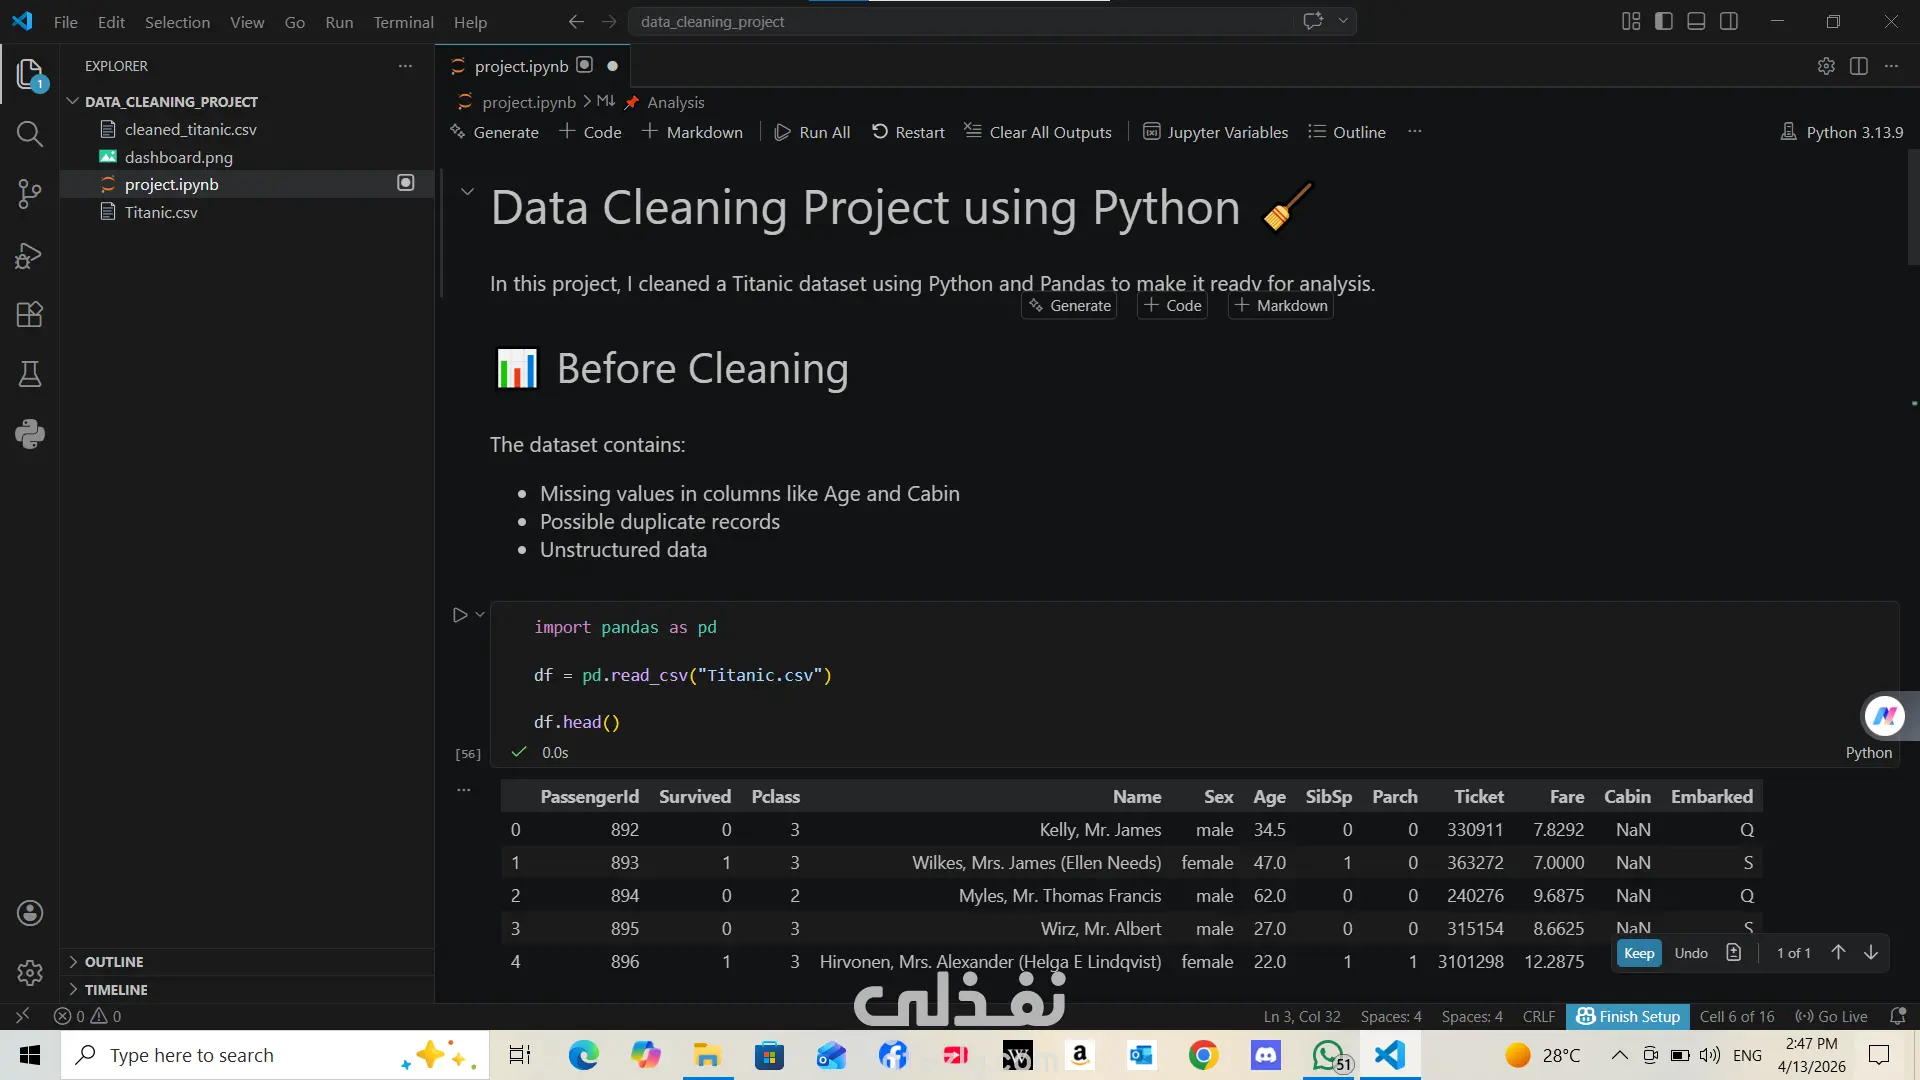Viewport: 1920px width, 1080px height.
Task: Go forward in navigation history
Action: tap(609, 21)
